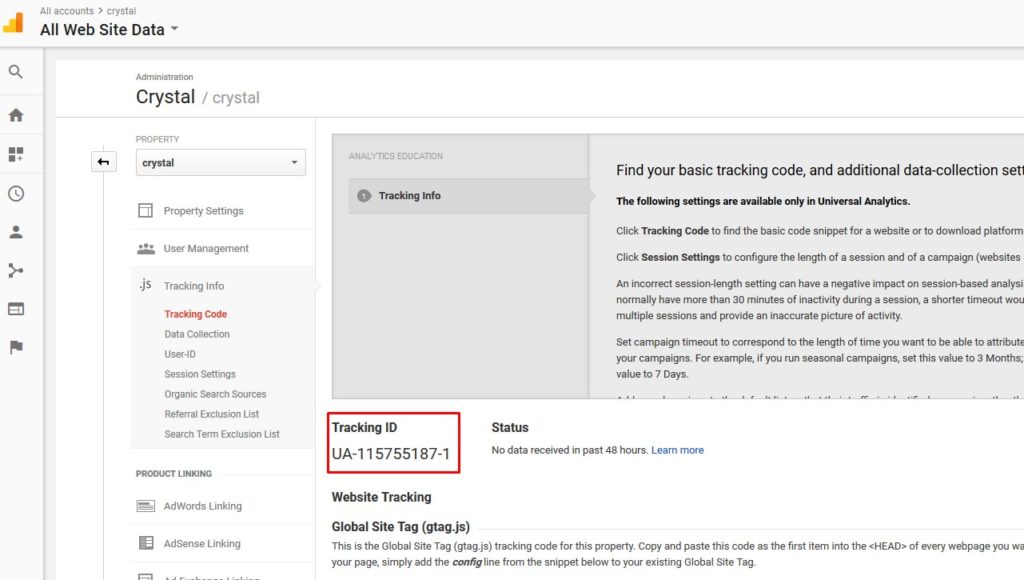The width and height of the screenshot is (1024, 580).
Task: Open Session Settings
Action: point(200,374)
